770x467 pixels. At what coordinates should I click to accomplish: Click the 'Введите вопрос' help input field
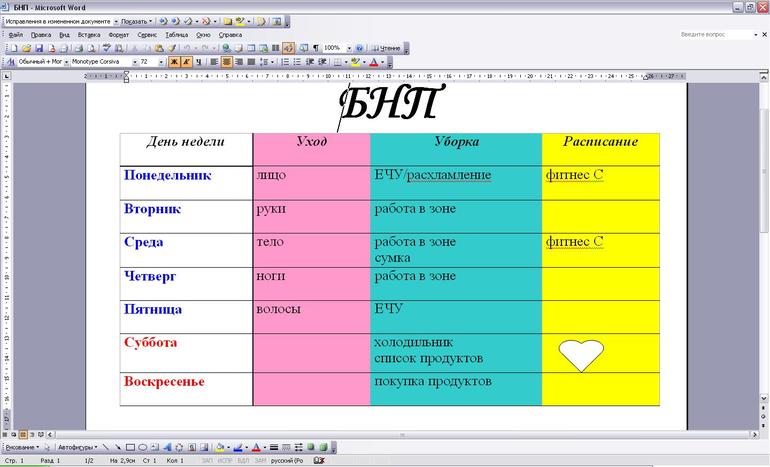pyautogui.click(x=716, y=34)
